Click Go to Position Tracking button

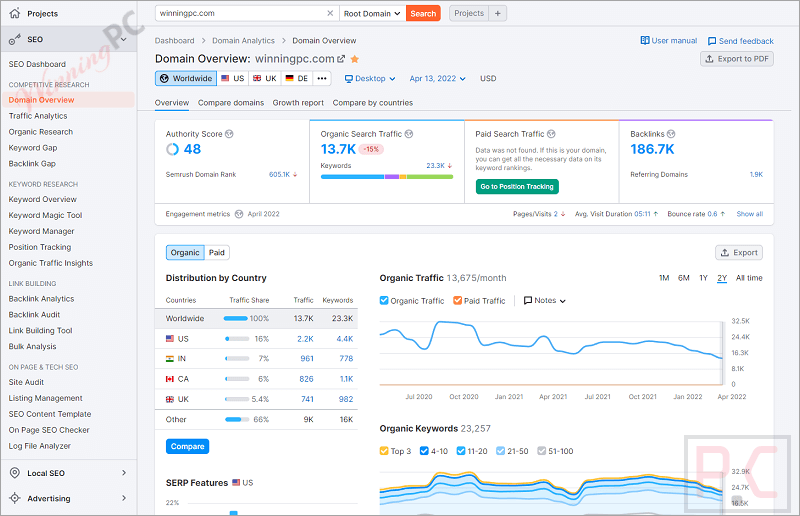pyautogui.click(x=517, y=186)
